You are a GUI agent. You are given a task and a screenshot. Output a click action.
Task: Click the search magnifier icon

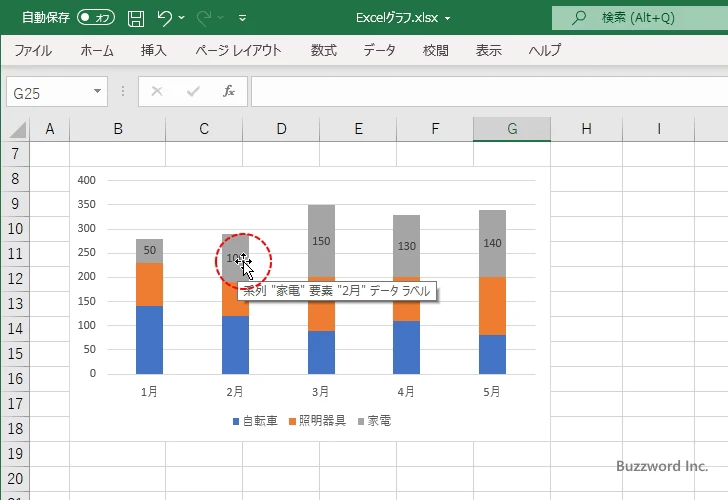578,18
